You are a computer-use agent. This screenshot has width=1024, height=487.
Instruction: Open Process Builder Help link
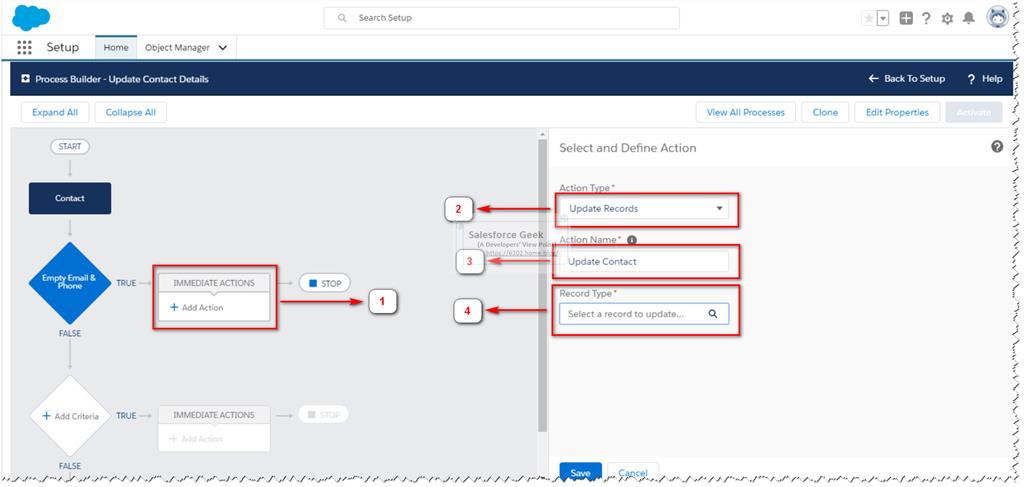click(985, 78)
